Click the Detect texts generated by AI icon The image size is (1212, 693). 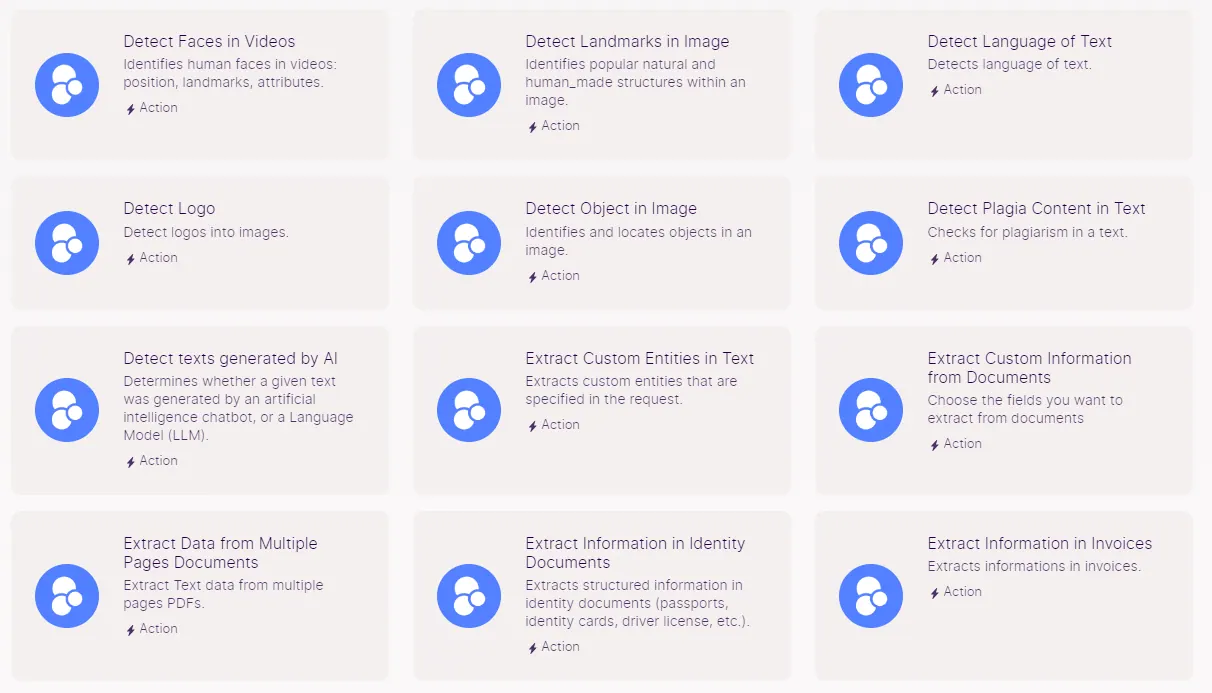pyautogui.click(x=67, y=410)
